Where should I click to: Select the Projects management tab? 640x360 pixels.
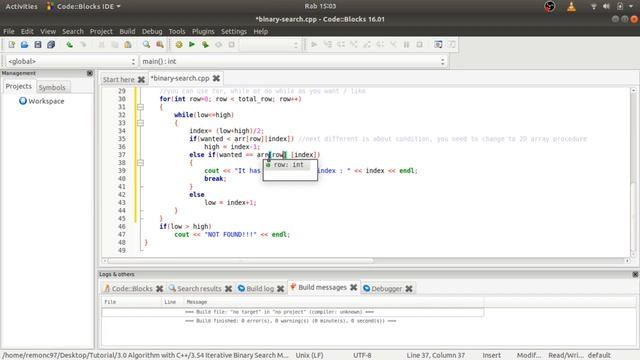(18, 86)
